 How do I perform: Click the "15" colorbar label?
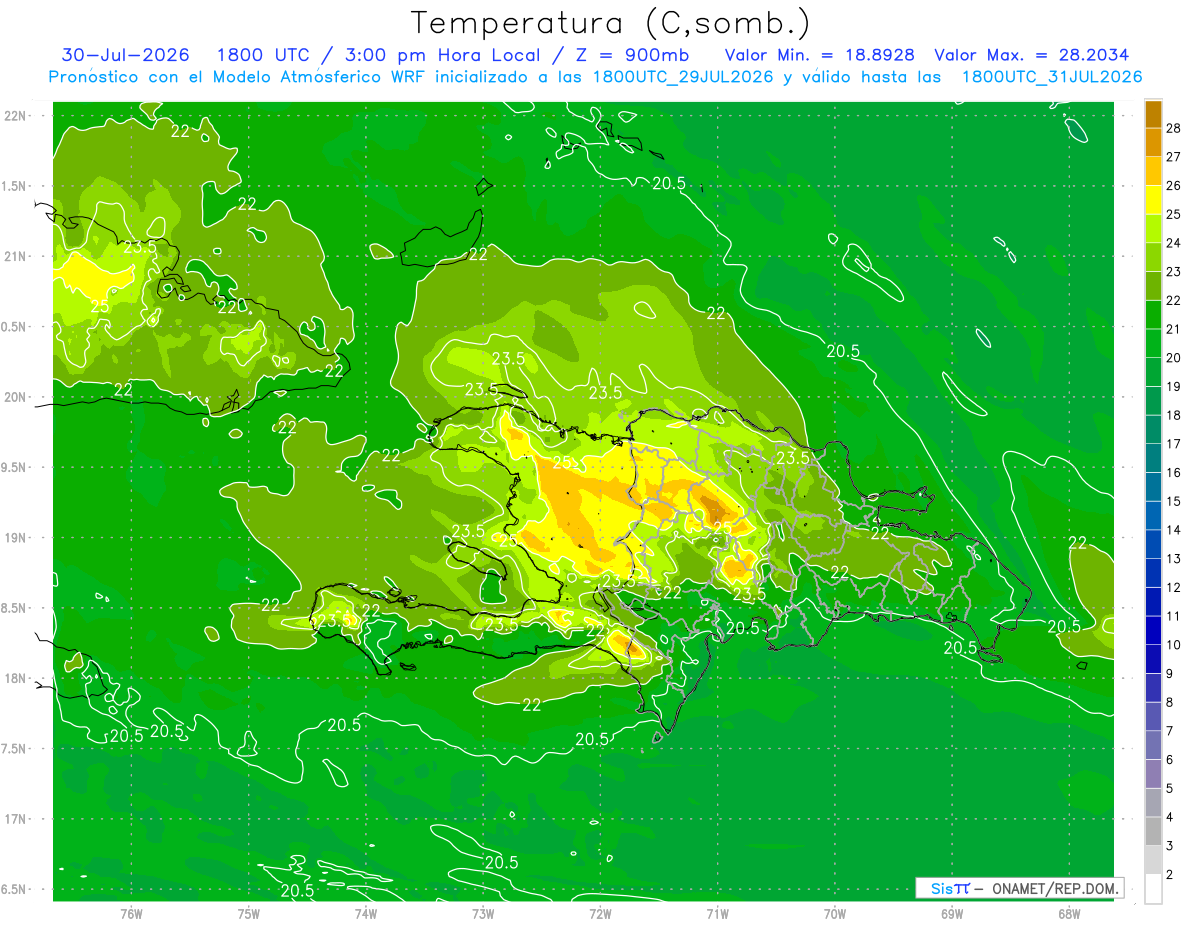(x=1174, y=501)
